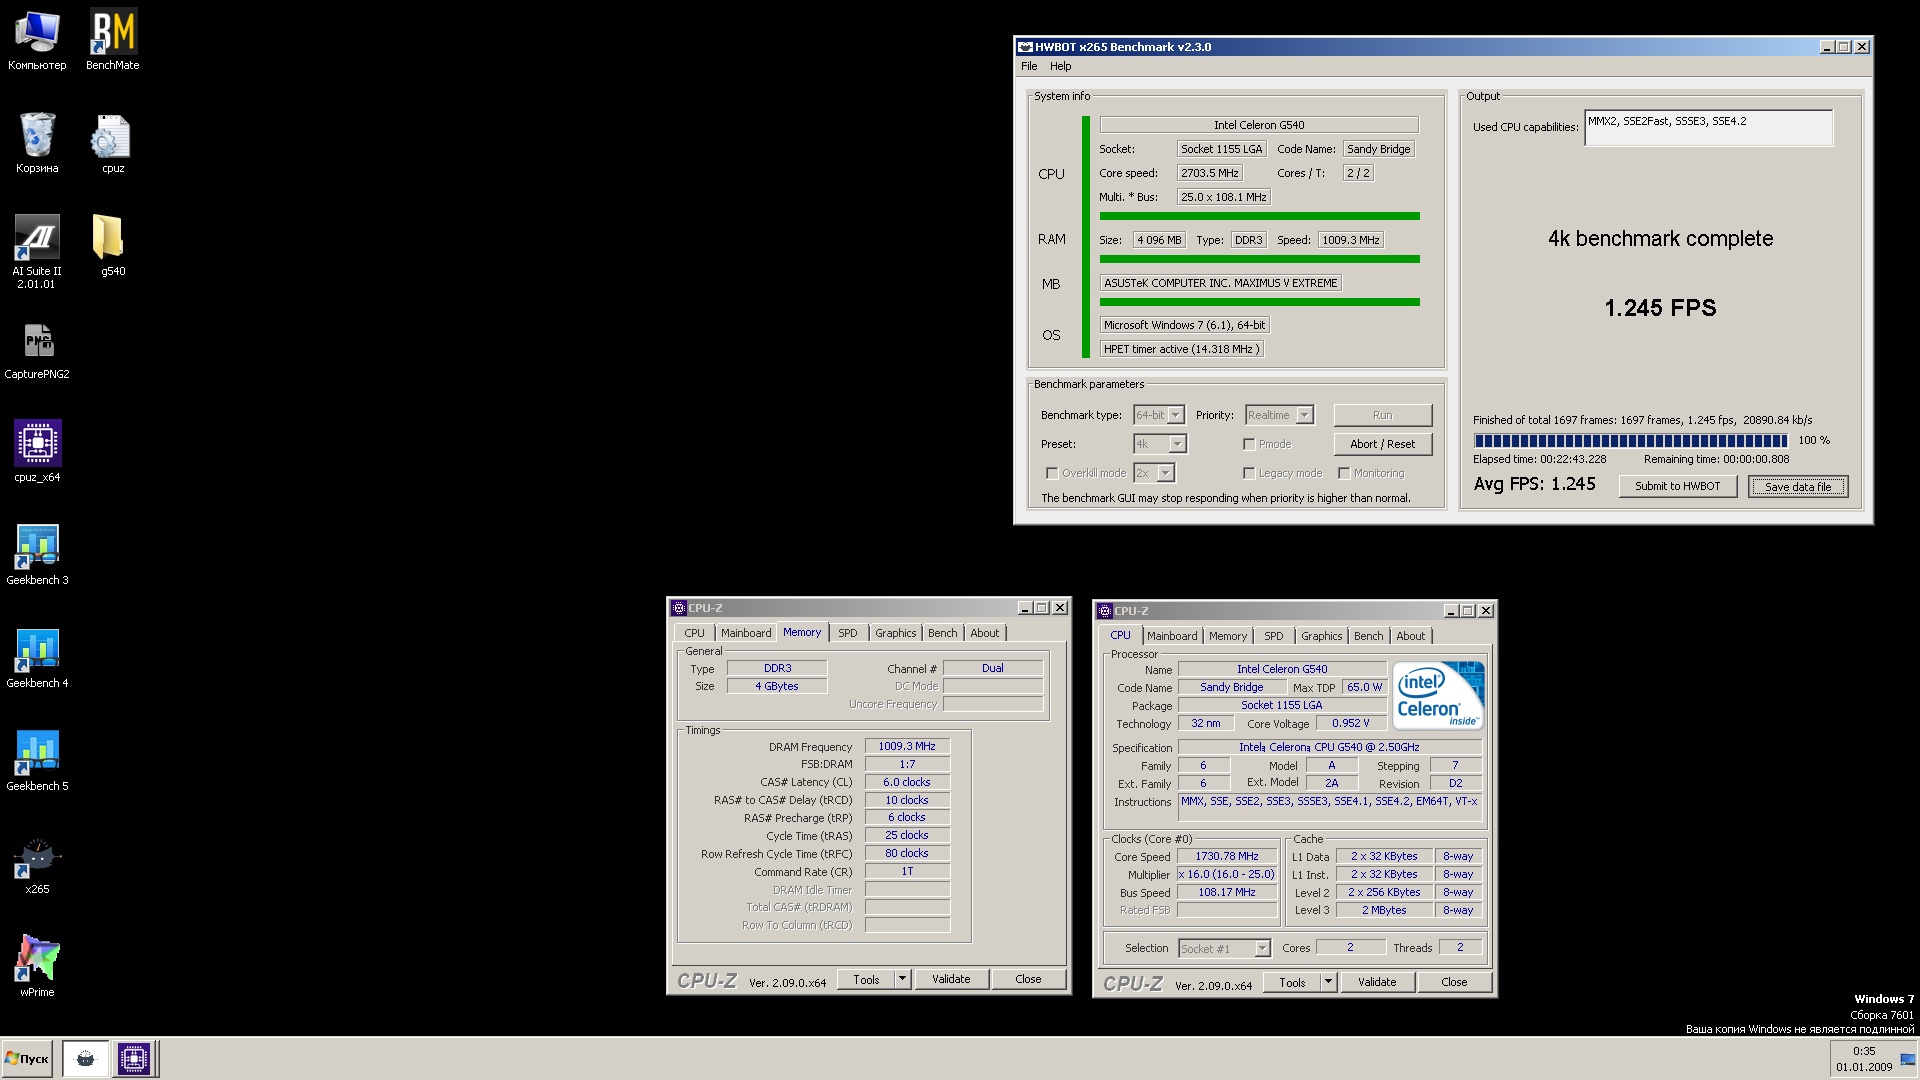Image resolution: width=1920 pixels, height=1080 pixels.
Task: Switch to SPD tab in Memory CPU-Z window
Action: tap(847, 633)
